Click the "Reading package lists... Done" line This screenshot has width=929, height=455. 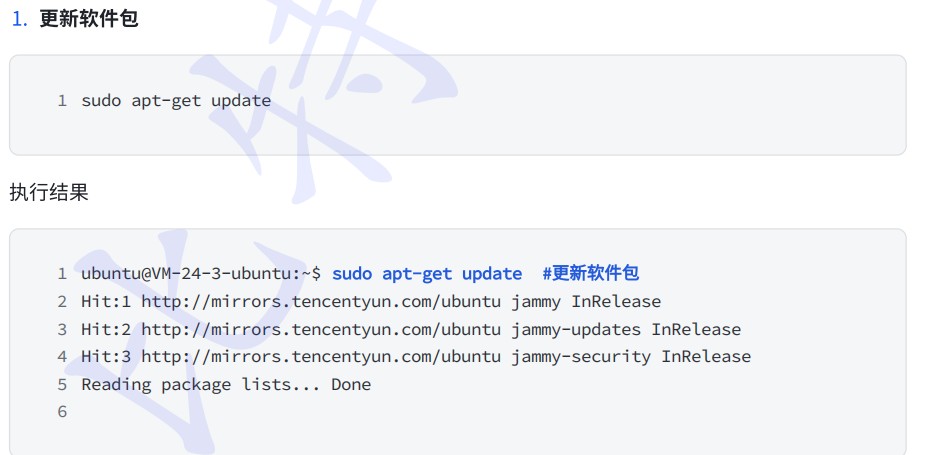point(226,384)
